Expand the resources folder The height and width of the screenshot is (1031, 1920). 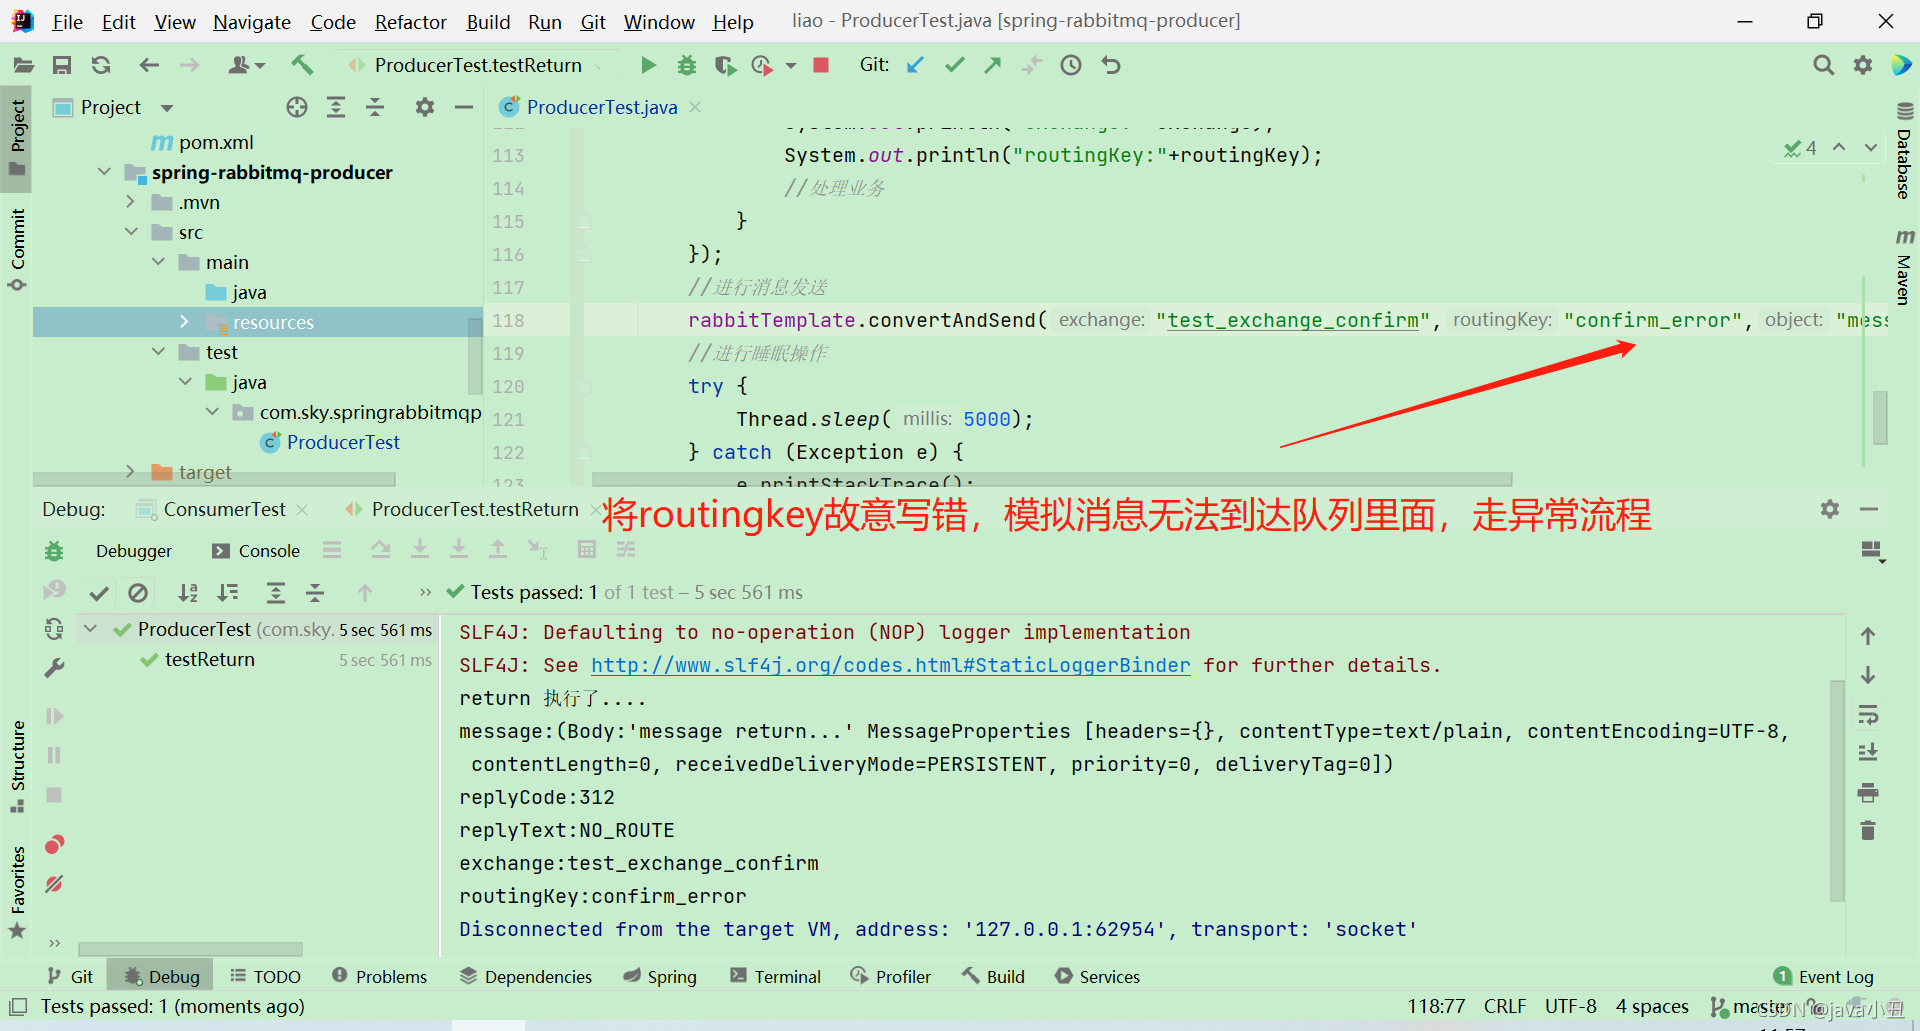click(x=184, y=322)
